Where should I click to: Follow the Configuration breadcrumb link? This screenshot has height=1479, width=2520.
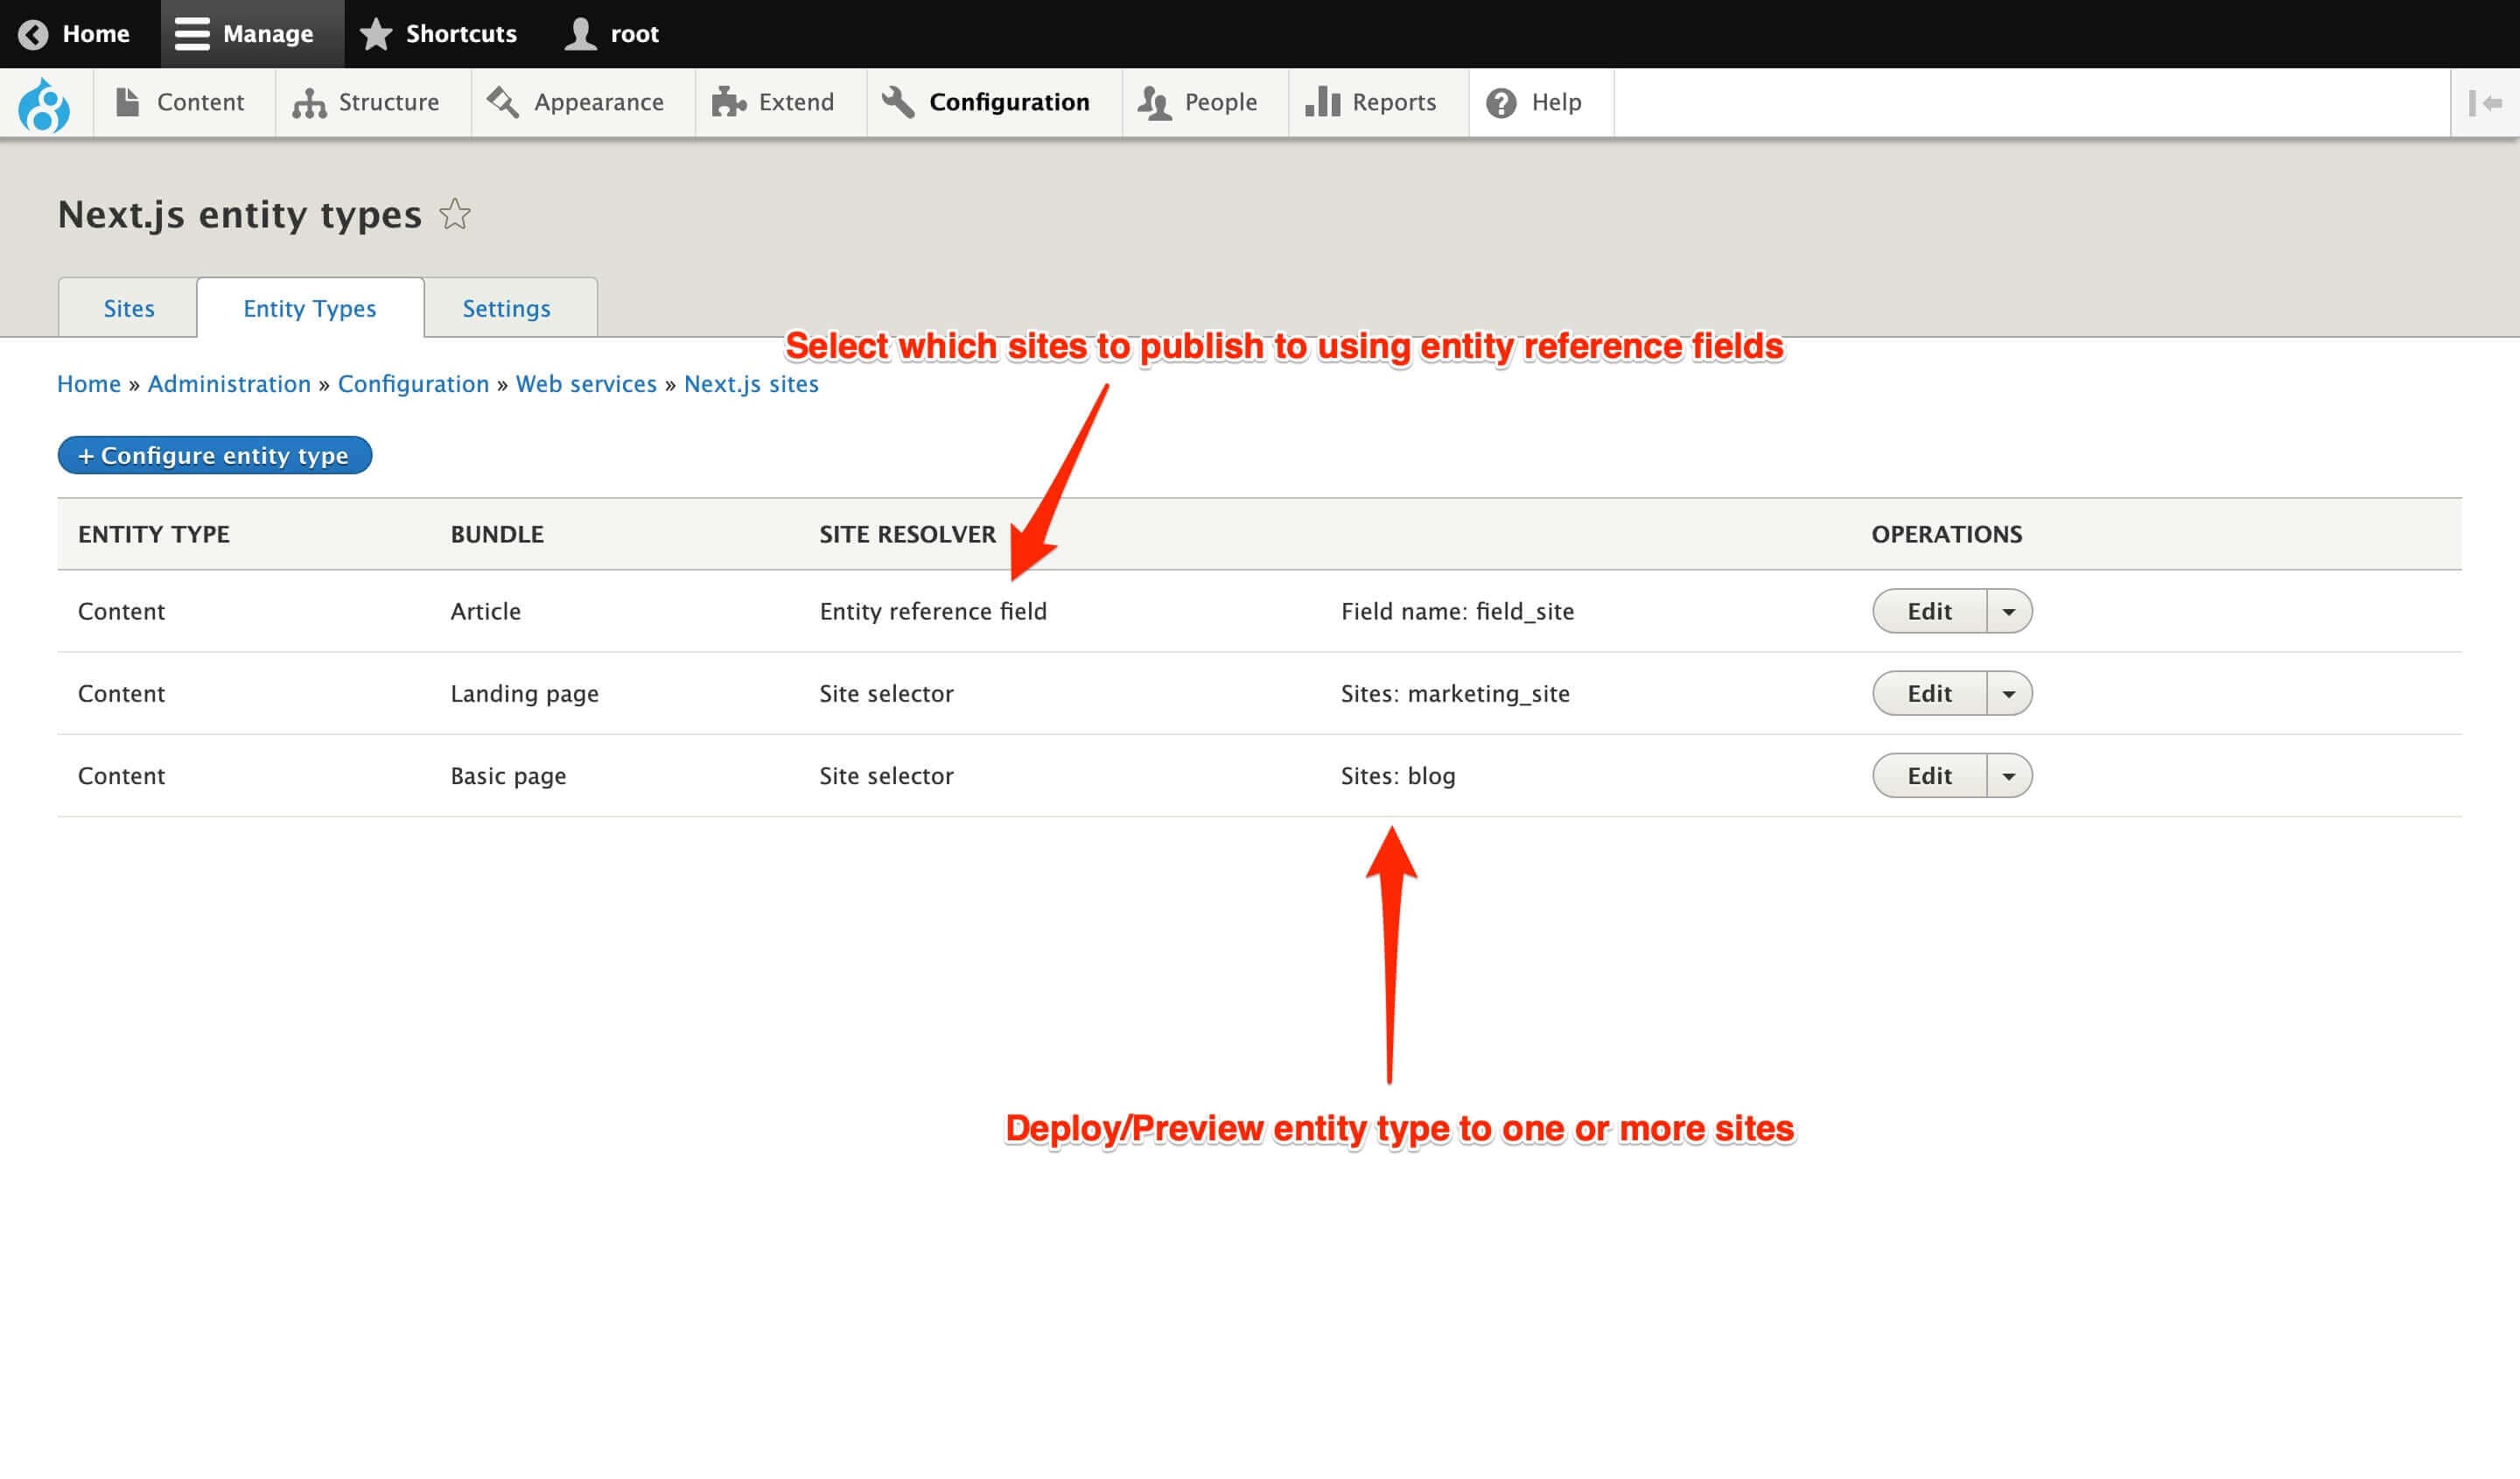(413, 384)
